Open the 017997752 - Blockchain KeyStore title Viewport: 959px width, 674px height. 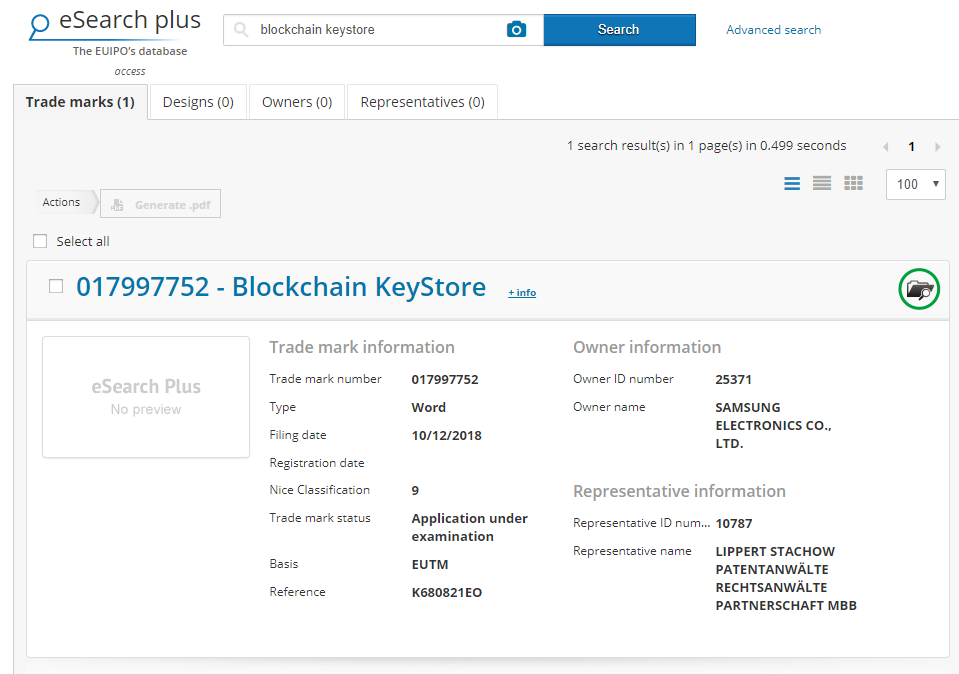(x=281, y=287)
